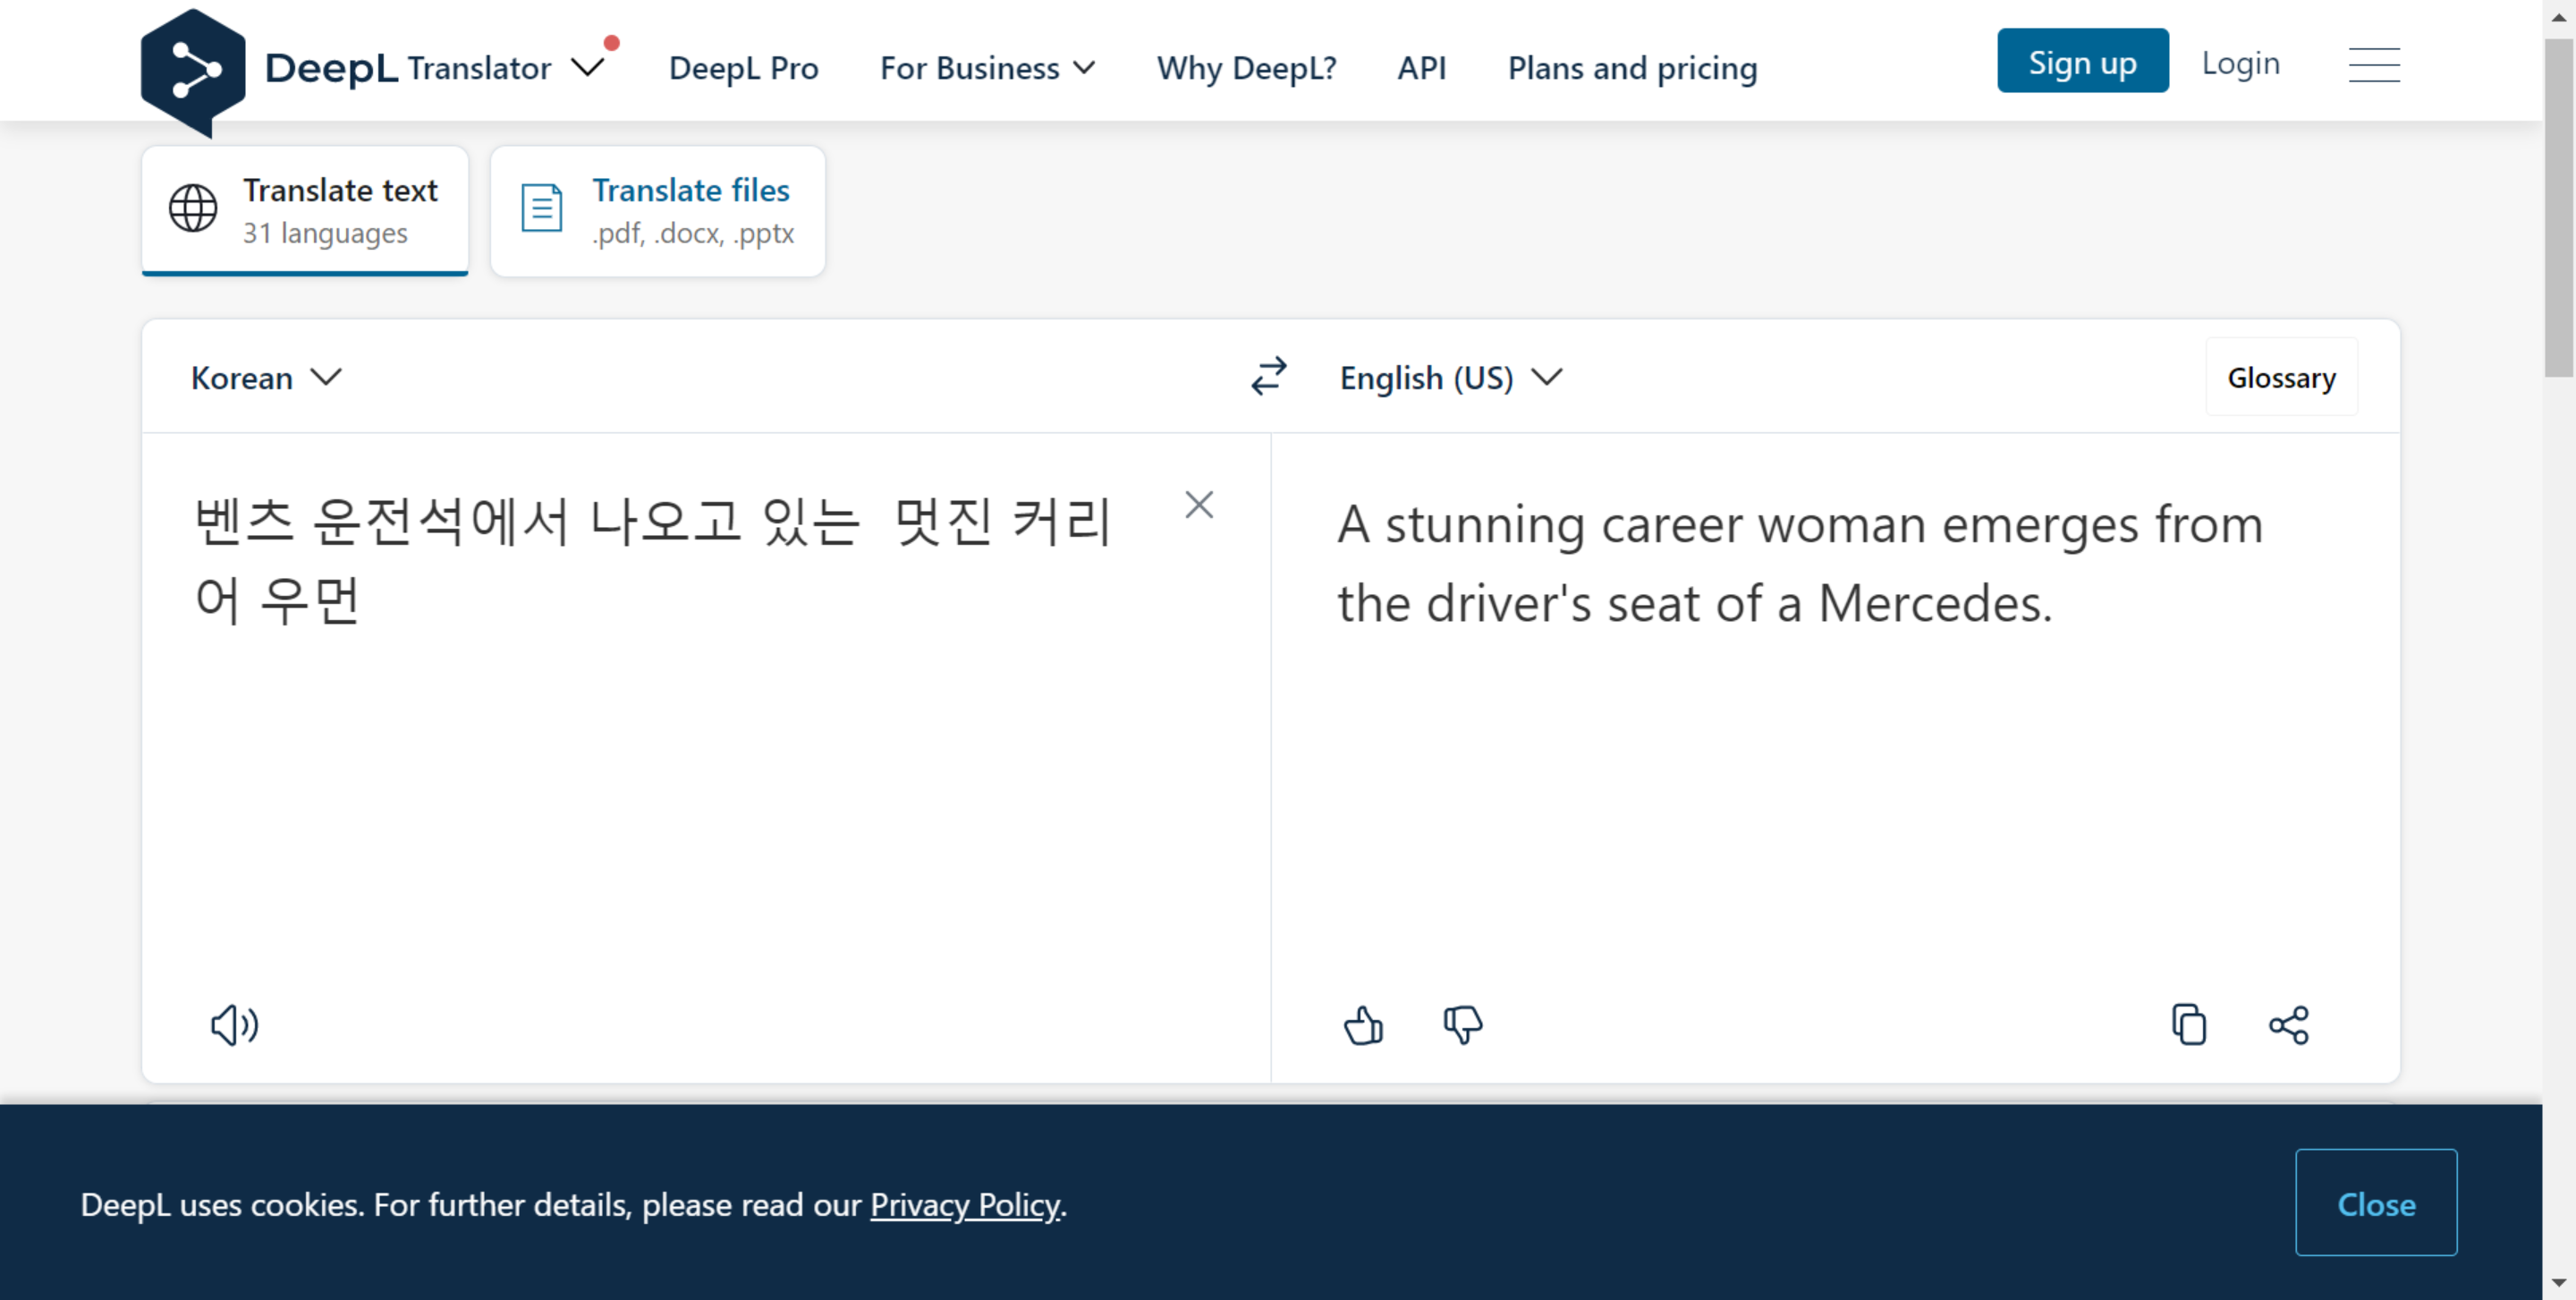Screen dimensions: 2576x1300
Task: Go to the API page
Action: point(1421,68)
